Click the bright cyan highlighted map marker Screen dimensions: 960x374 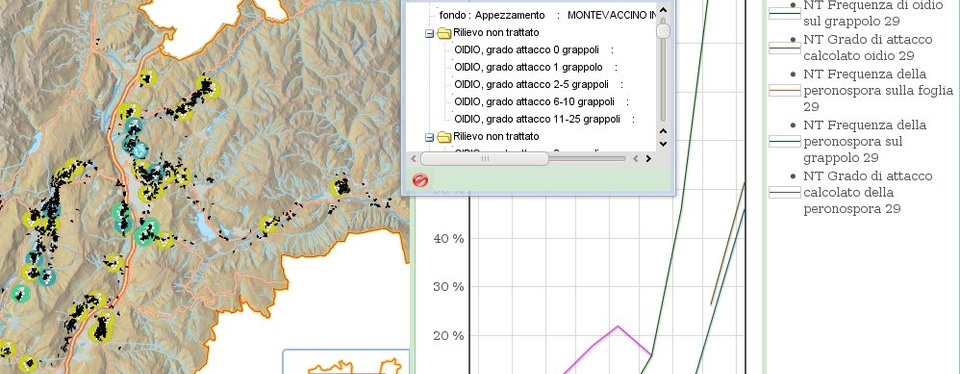click(x=140, y=149)
